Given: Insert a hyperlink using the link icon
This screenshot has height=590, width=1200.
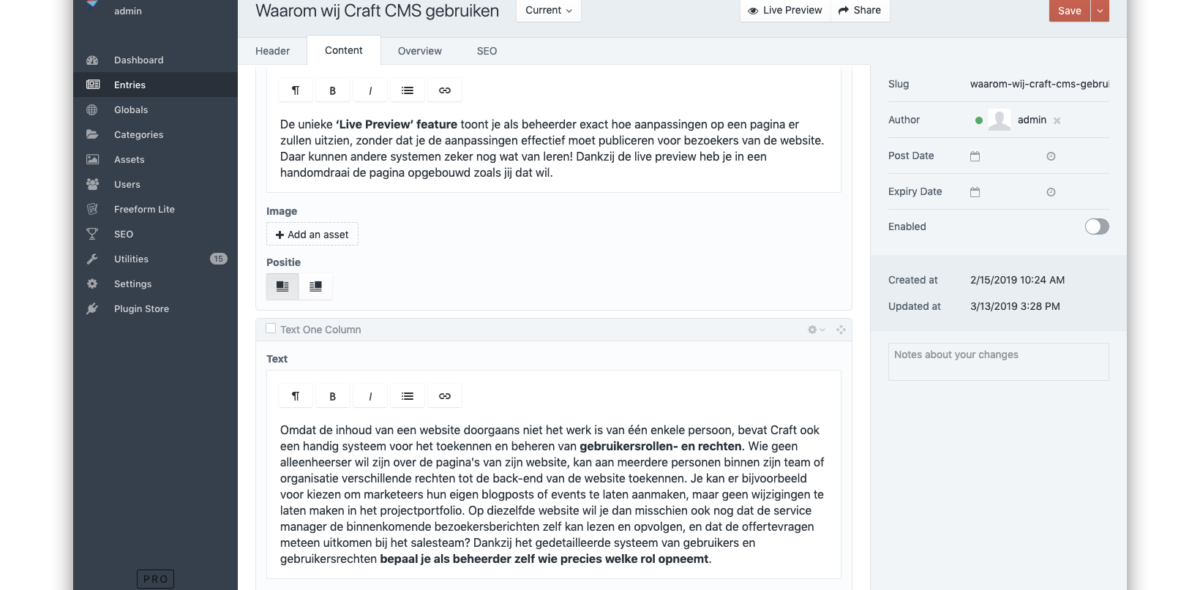Looking at the screenshot, I should (x=444, y=395).
